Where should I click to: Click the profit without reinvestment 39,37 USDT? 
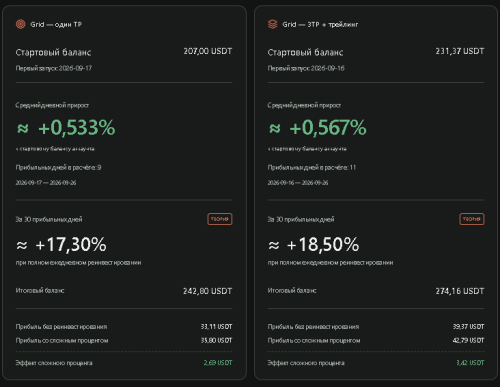coord(468,327)
